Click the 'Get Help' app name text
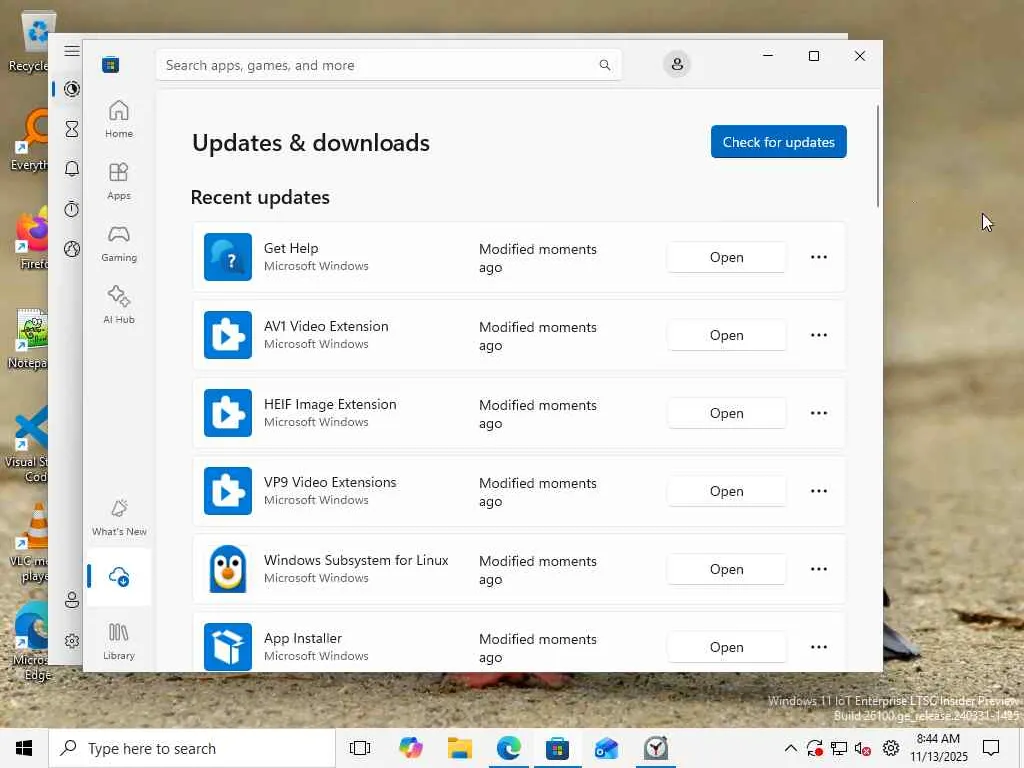This screenshot has height=768, width=1024. click(x=291, y=248)
